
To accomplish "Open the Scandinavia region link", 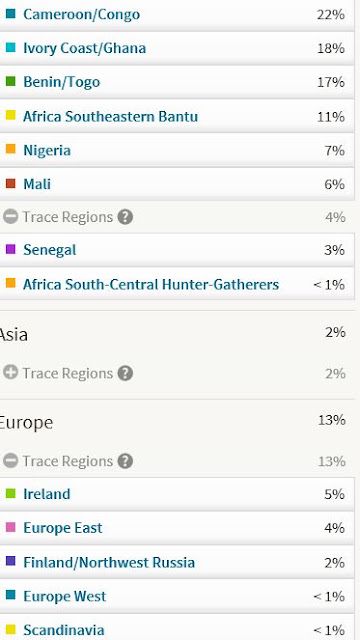I will [64, 630].
